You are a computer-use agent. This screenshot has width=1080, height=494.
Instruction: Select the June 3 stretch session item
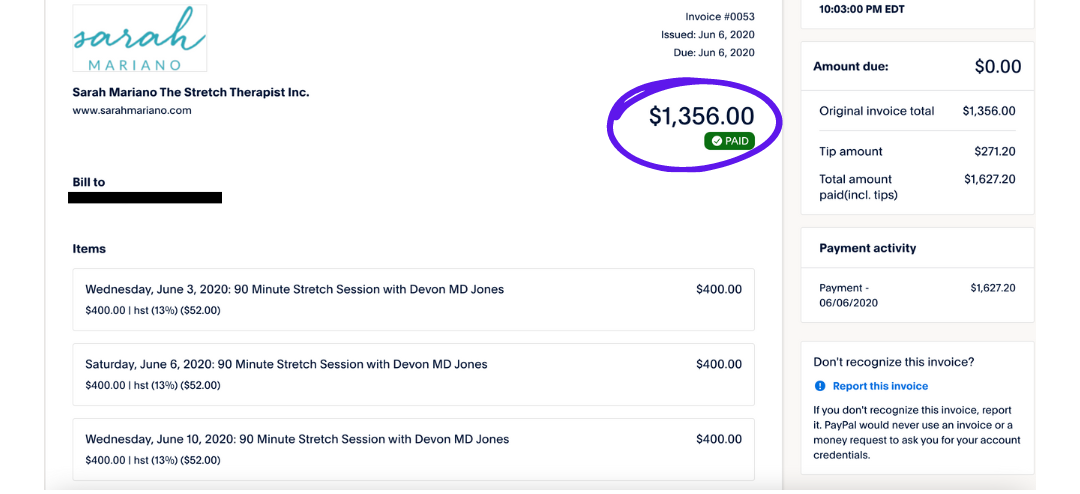pyautogui.click(x=413, y=299)
